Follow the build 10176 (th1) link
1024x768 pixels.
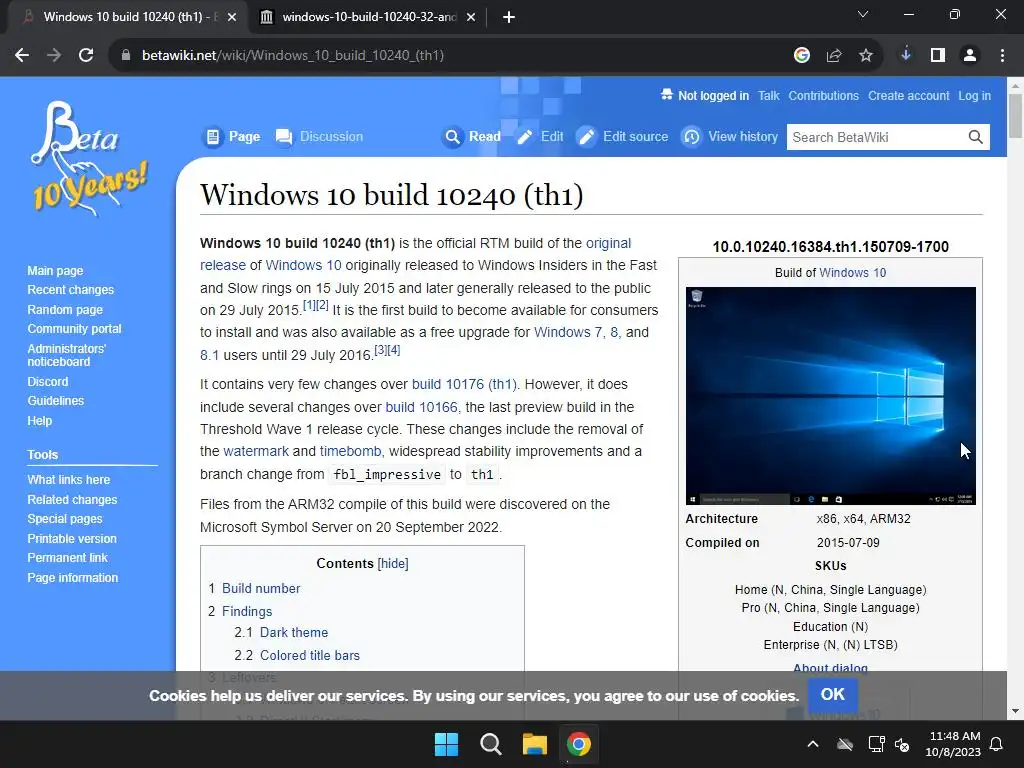point(464,384)
